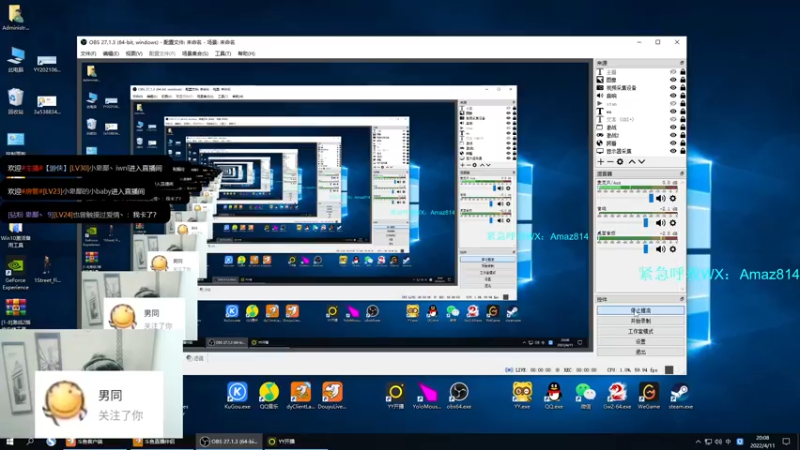
Task: Toggle visibility eye of 视频采集设备 source
Action: click(673, 88)
